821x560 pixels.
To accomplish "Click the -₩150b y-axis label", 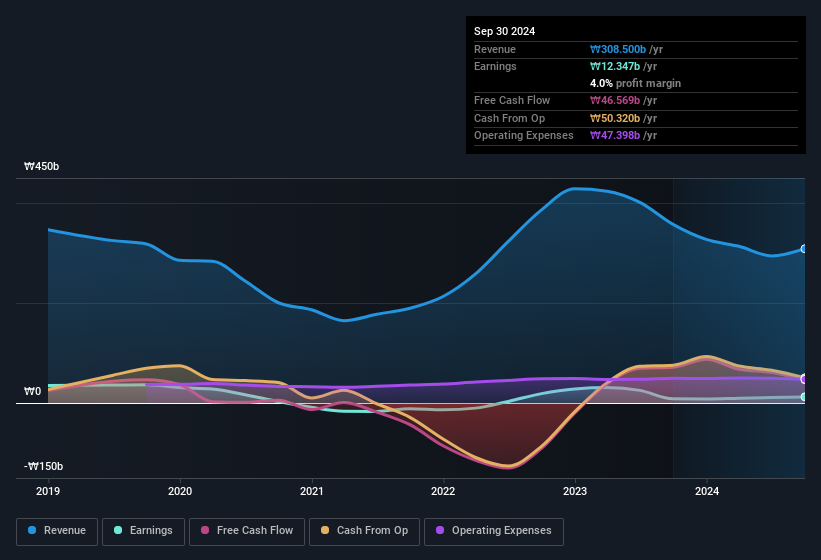I will [x=43, y=466].
